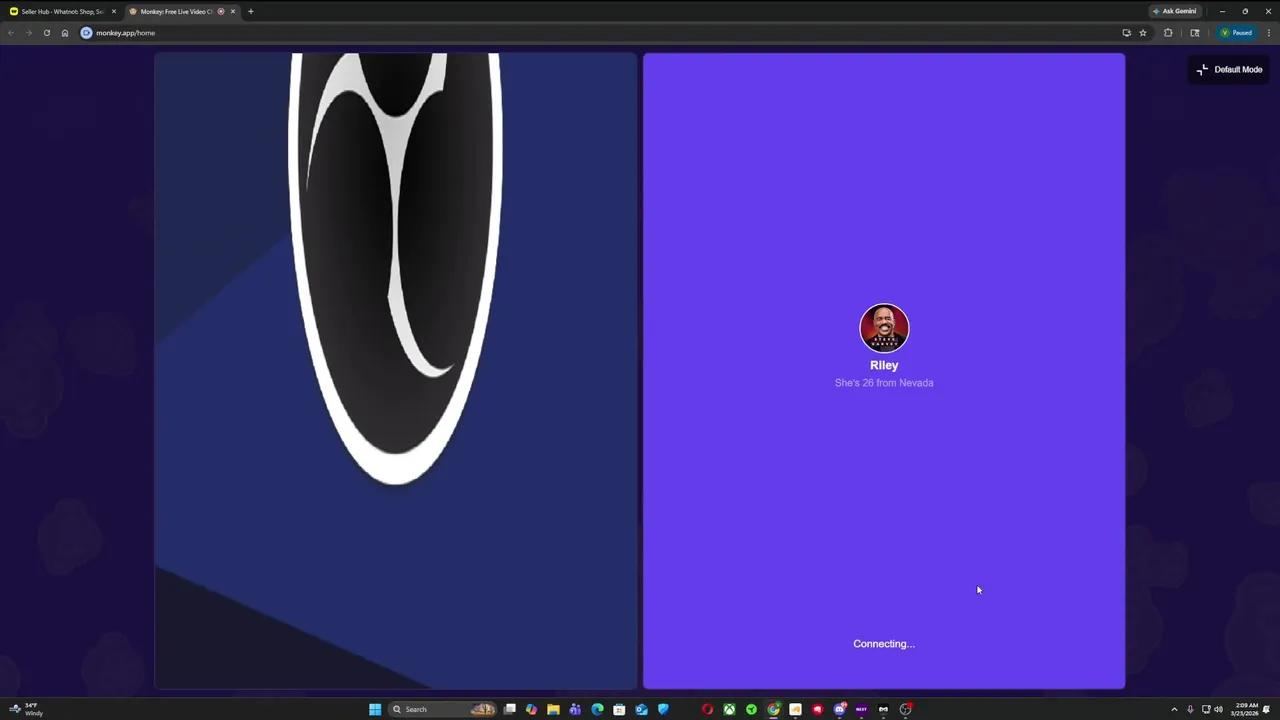Launch Microsoft Edge from the taskbar
This screenshot has width=1280, height=720.
click(597, 709)
